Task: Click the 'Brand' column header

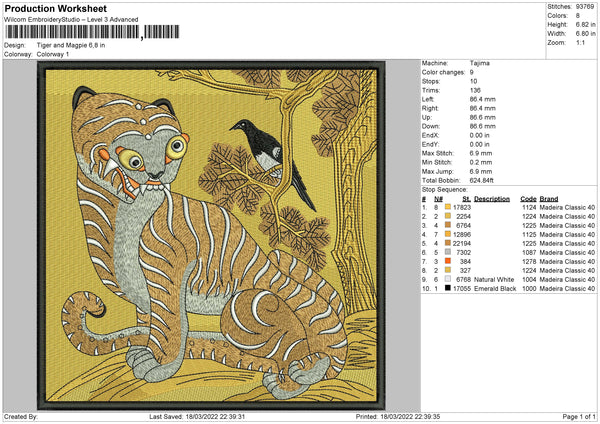Action: pos(549,199)
